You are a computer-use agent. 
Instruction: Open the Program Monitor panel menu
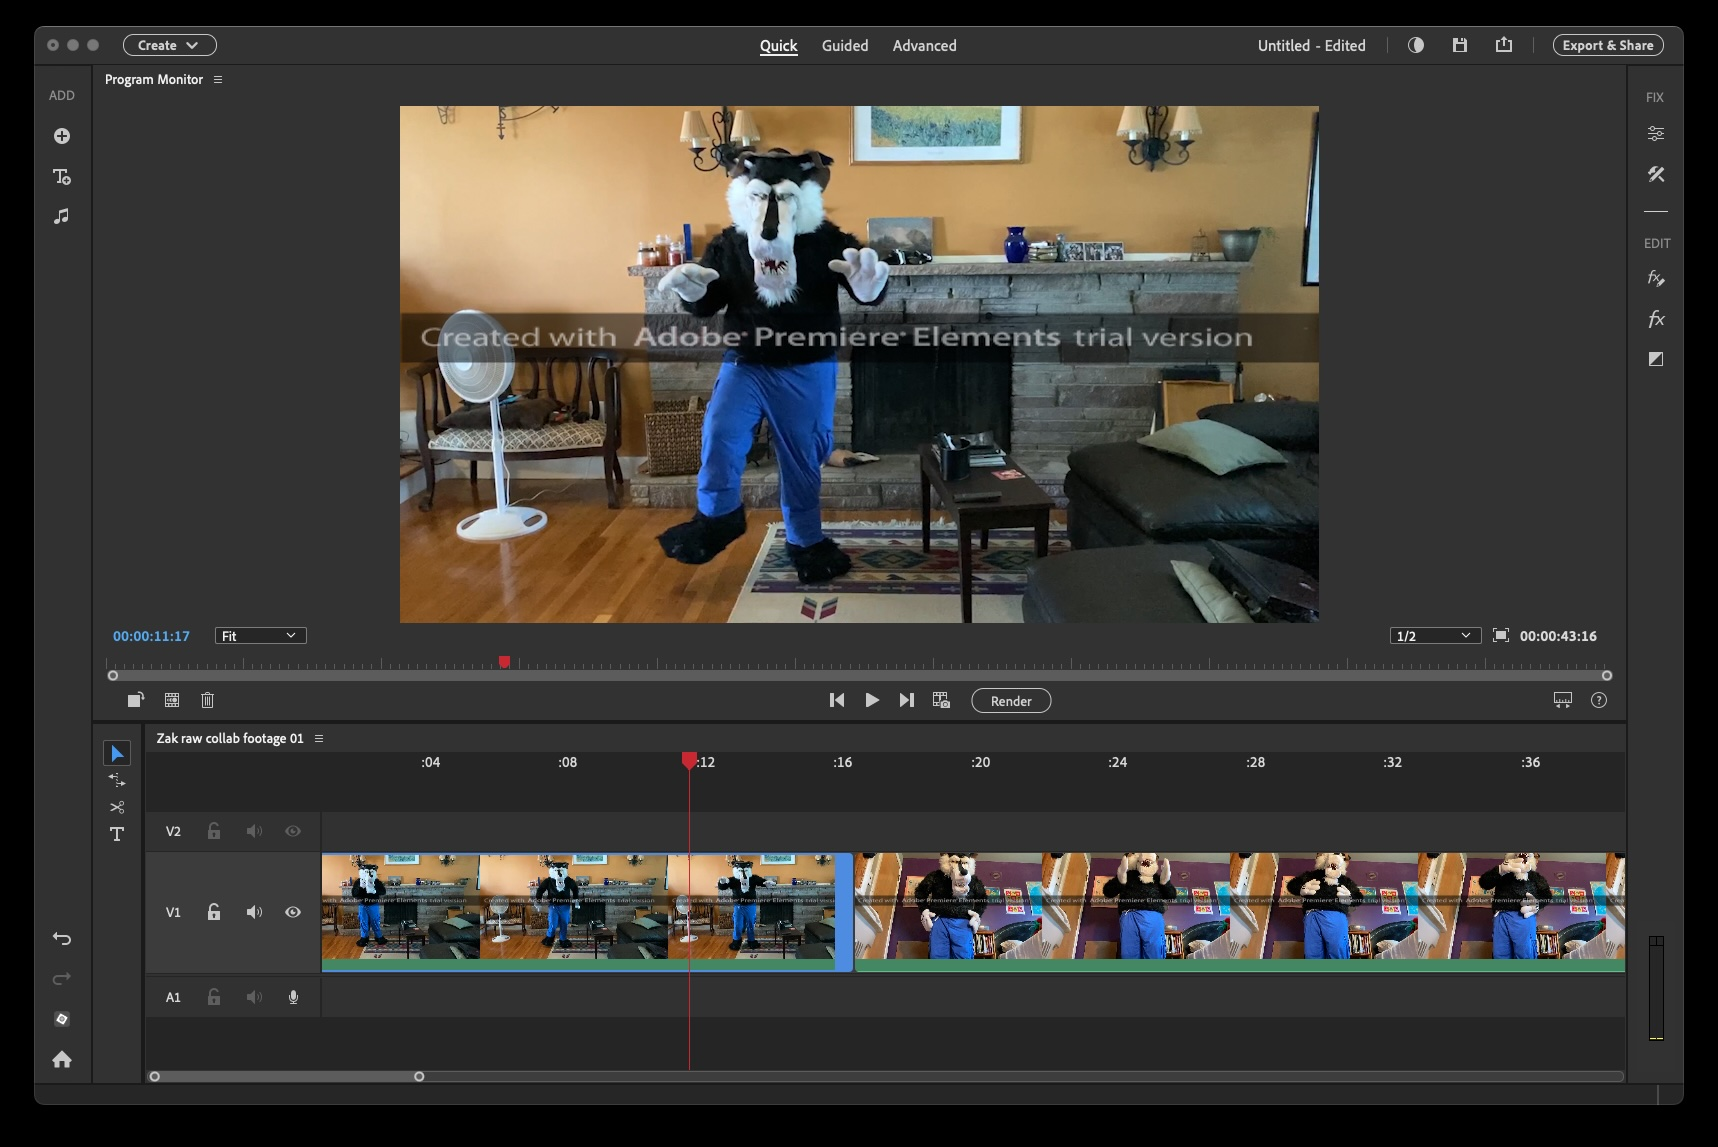[218, 79]
